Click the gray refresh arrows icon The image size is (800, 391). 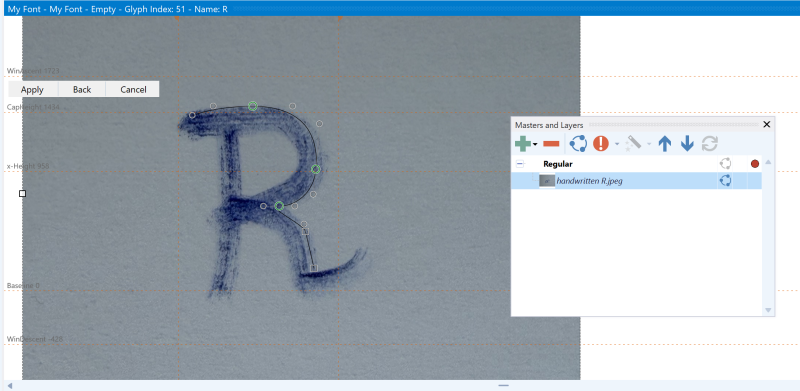tap(709, 144)
